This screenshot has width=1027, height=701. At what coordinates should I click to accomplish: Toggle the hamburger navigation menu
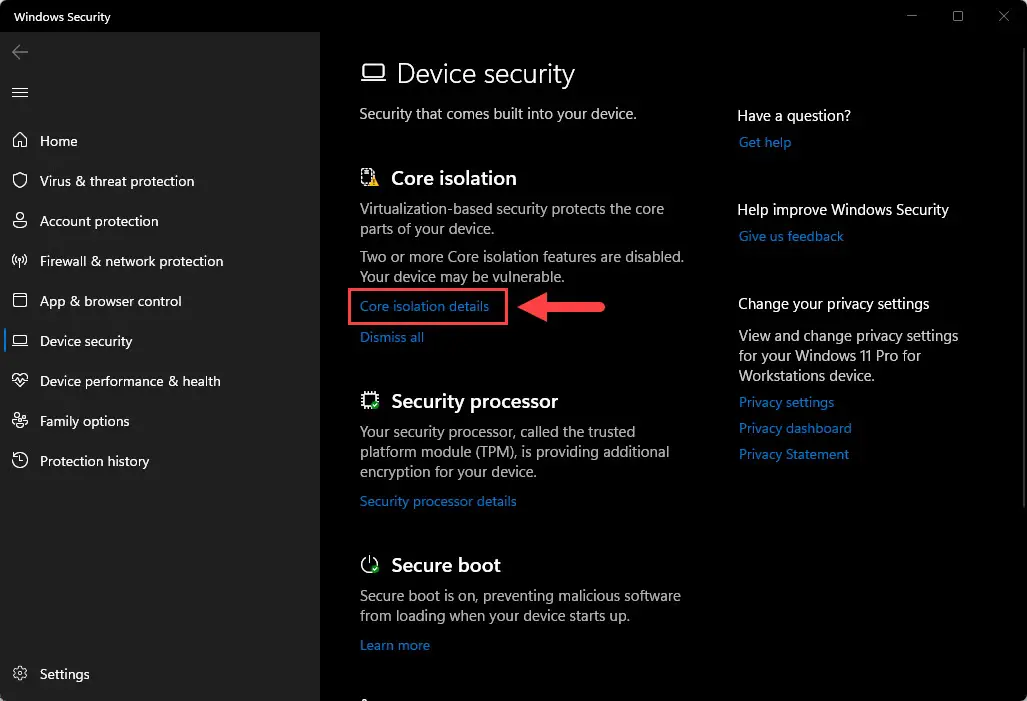(20, 92)
